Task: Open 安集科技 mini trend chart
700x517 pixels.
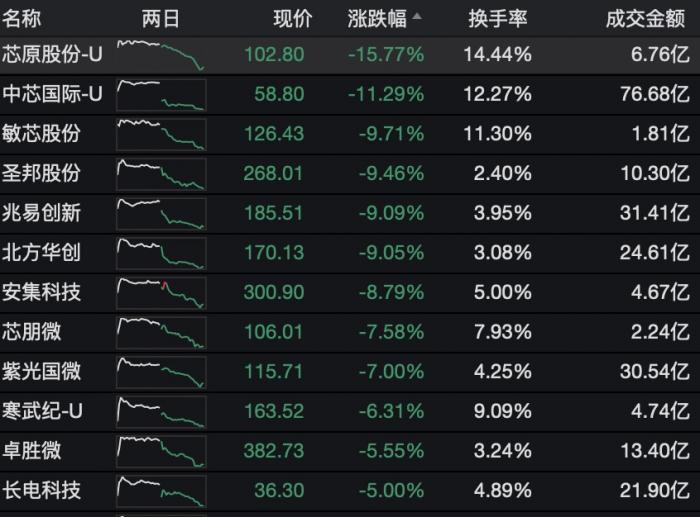Action: [161, 292]
